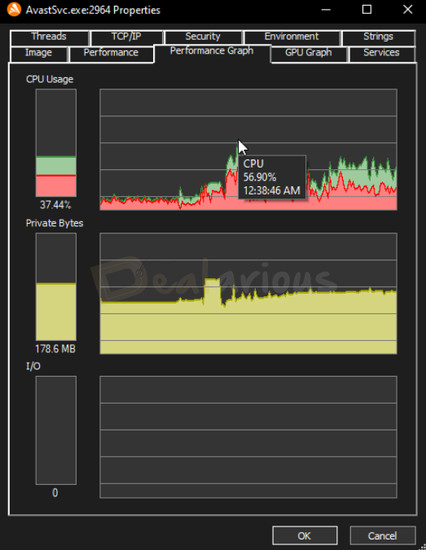Click the OK button
This screenshot has width=426, height=550.
click(304, 536)
